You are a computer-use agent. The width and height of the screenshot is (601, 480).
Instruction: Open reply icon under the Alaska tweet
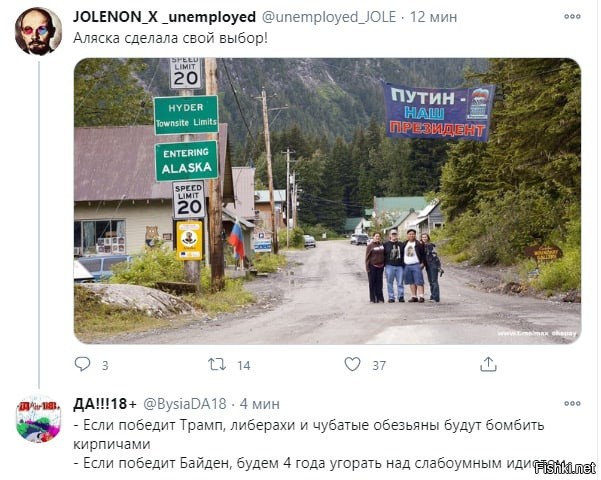pyautogui.click(x=82, y=364)
